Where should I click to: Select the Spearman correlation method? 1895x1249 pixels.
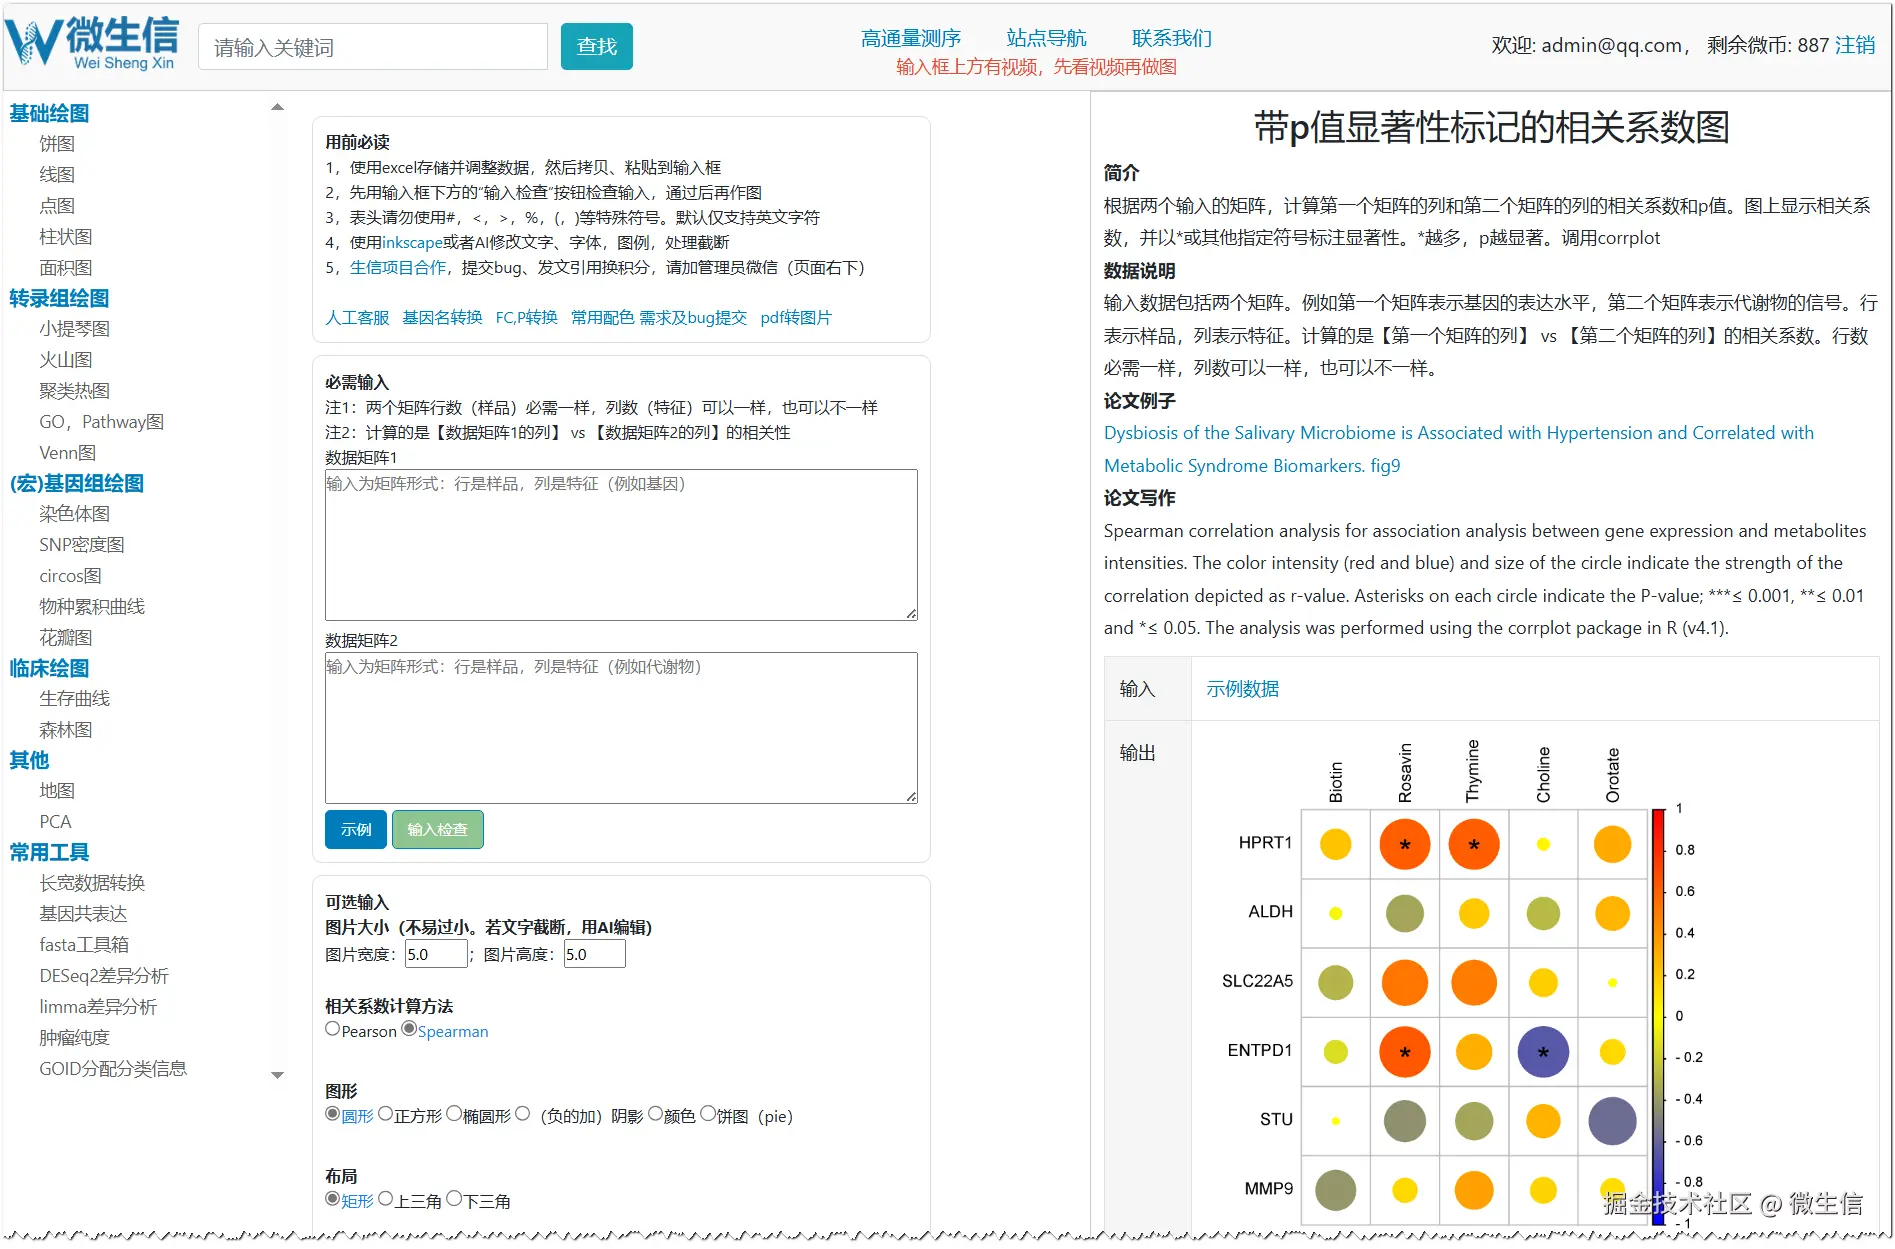[409, 1029]
